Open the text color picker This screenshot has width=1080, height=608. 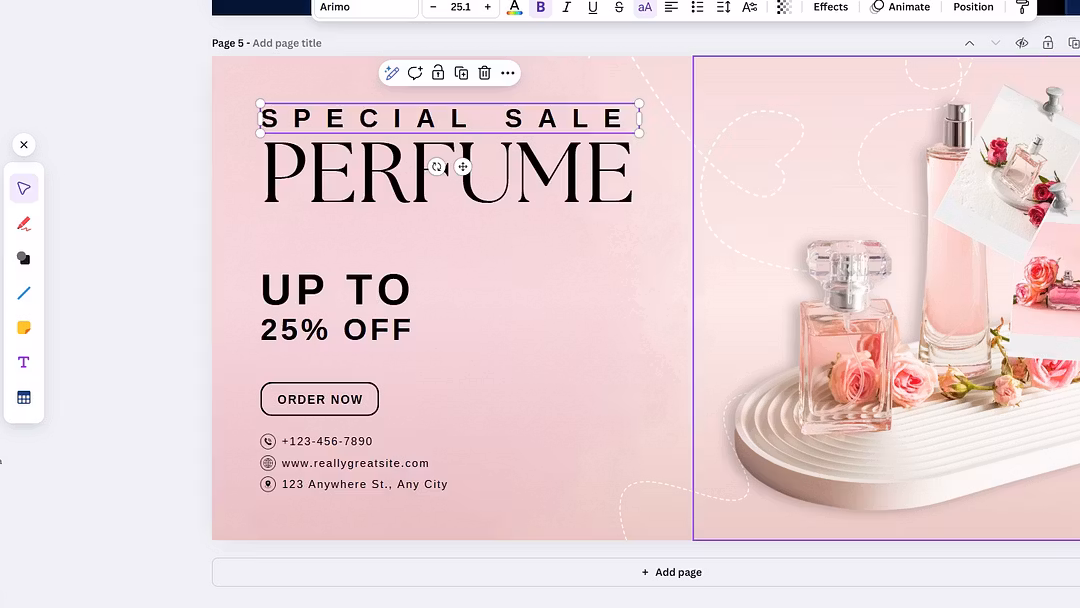pyautogui.click(x=515, y=8)
